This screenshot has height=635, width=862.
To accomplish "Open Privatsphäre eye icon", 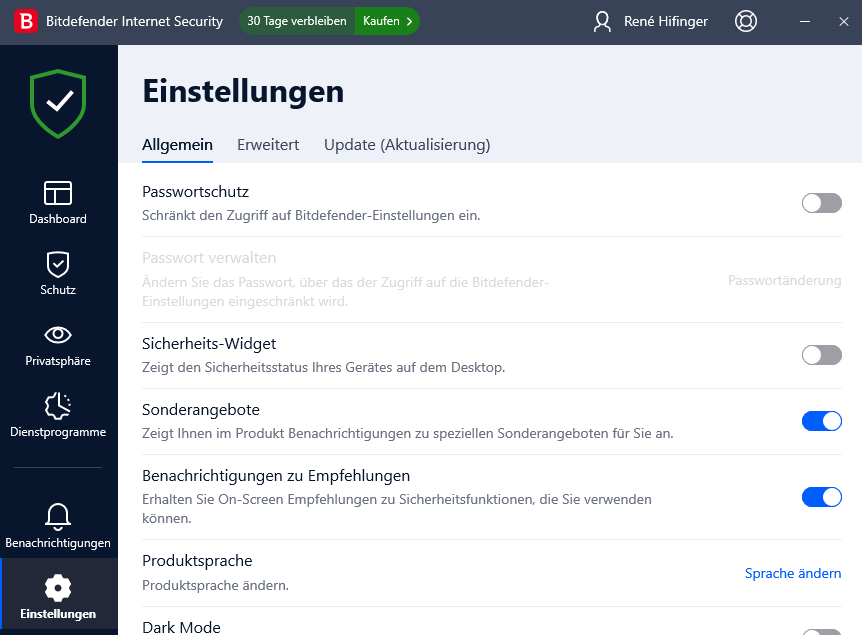I will [58, 334].
